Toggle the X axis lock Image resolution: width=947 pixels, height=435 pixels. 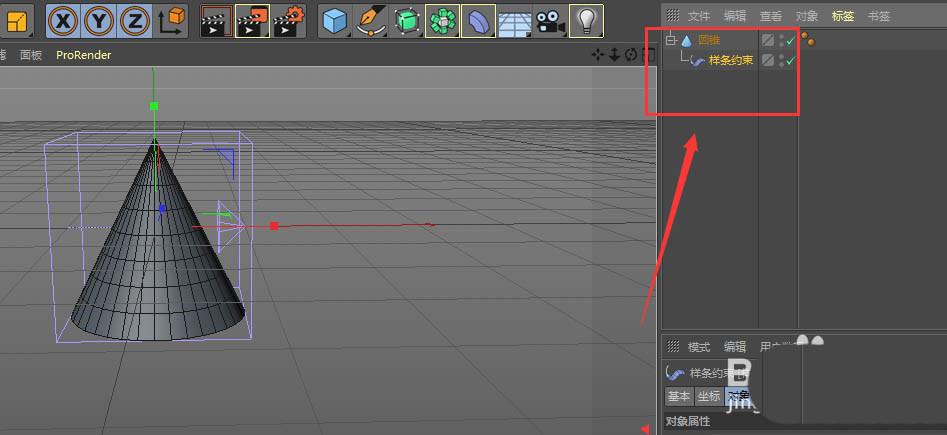coord(63,21)
